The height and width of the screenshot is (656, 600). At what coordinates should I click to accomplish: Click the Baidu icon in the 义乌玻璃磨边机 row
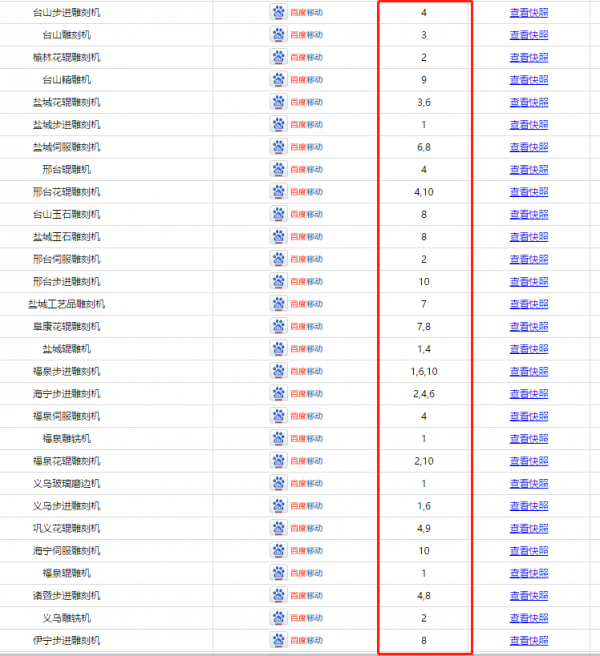[278, 483]
